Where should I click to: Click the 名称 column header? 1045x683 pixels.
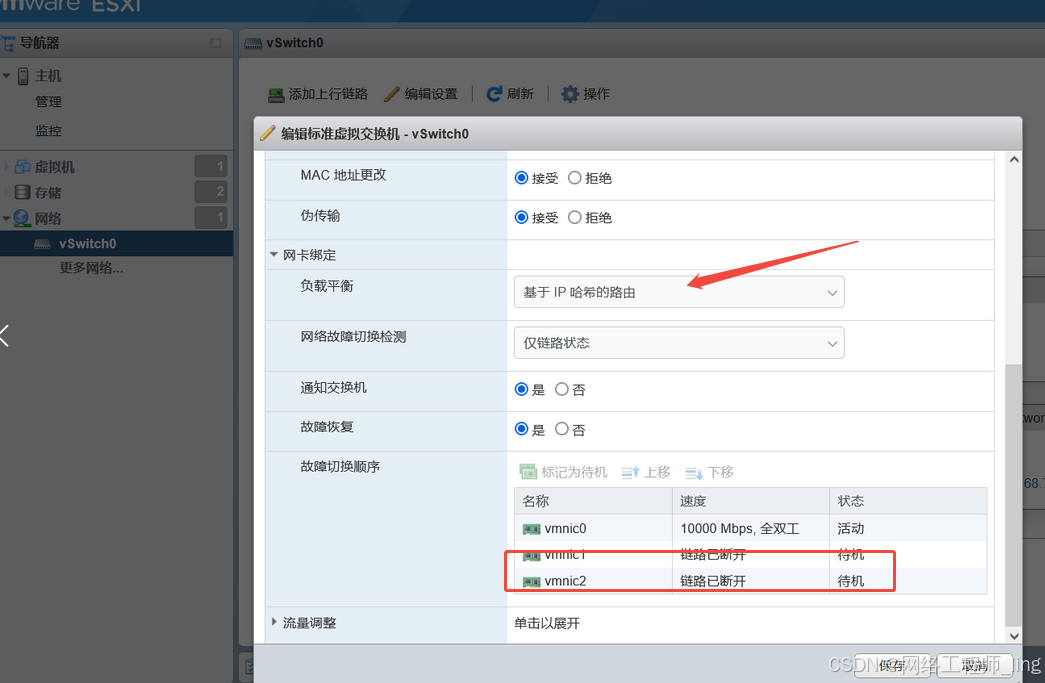tap(593, 501)
